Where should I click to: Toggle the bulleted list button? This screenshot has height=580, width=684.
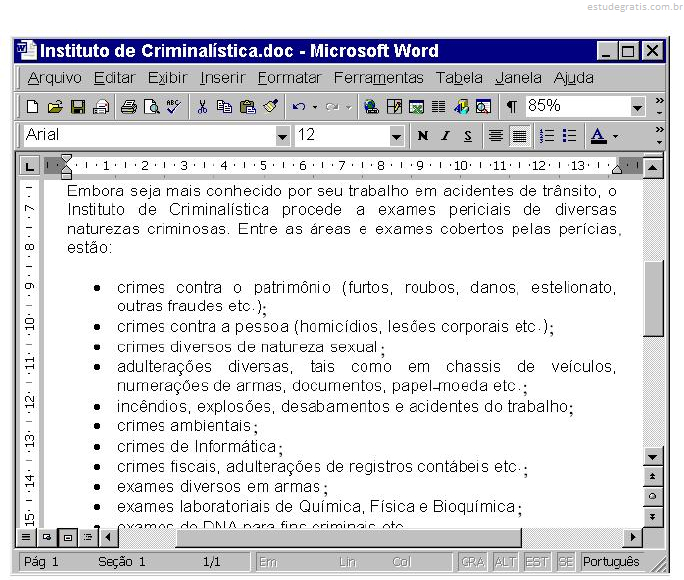click(x=570, y=136)
